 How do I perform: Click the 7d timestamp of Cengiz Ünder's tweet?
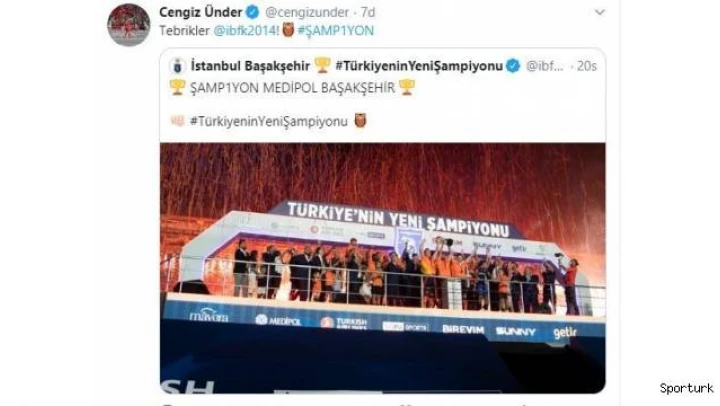click(368, 12)
